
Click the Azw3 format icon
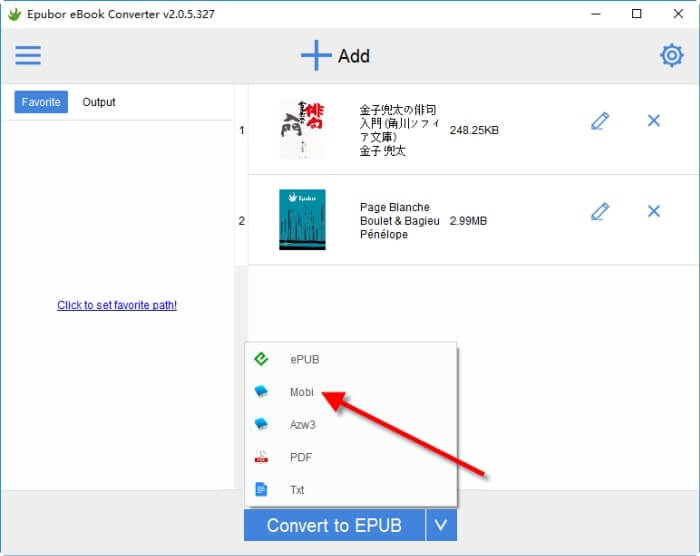point(261,424)
